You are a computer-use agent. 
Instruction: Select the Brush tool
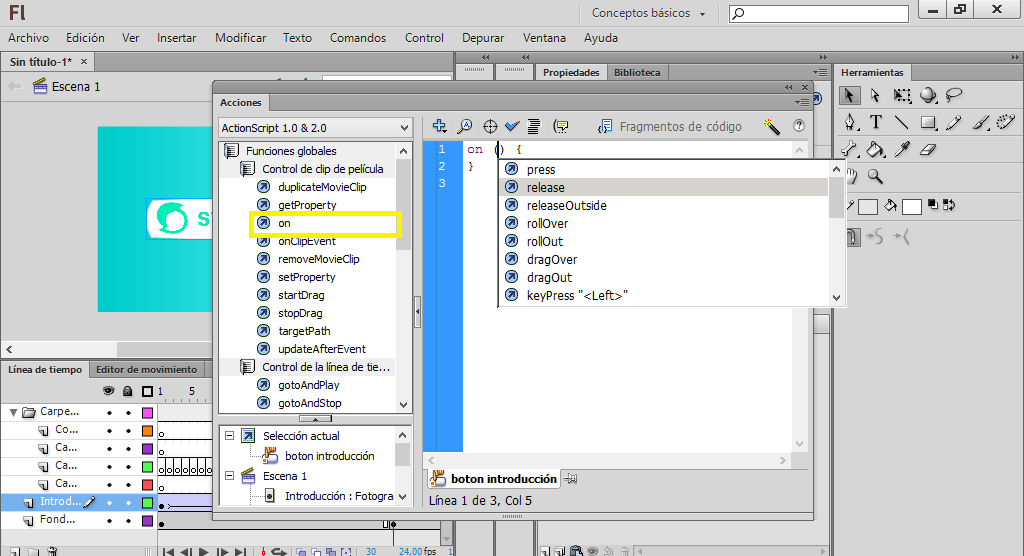coord(980,122)
